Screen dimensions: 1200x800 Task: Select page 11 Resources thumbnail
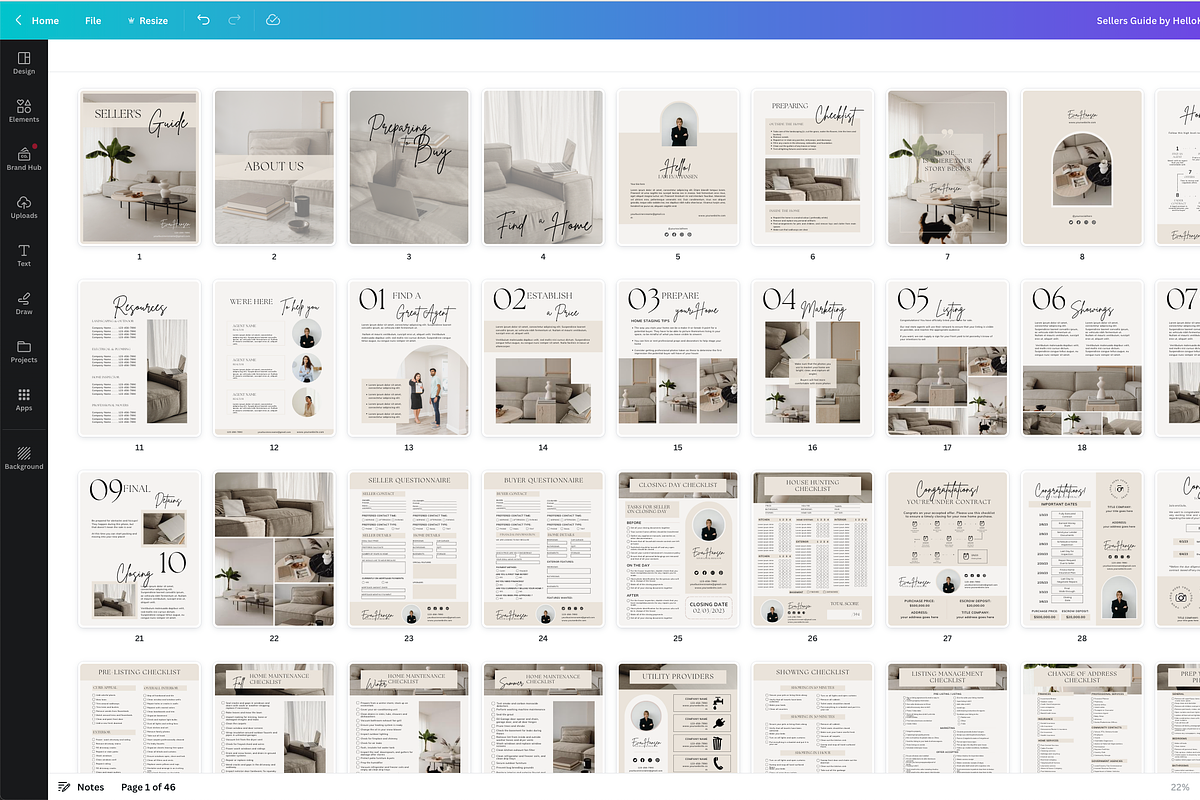click(139, 358)
